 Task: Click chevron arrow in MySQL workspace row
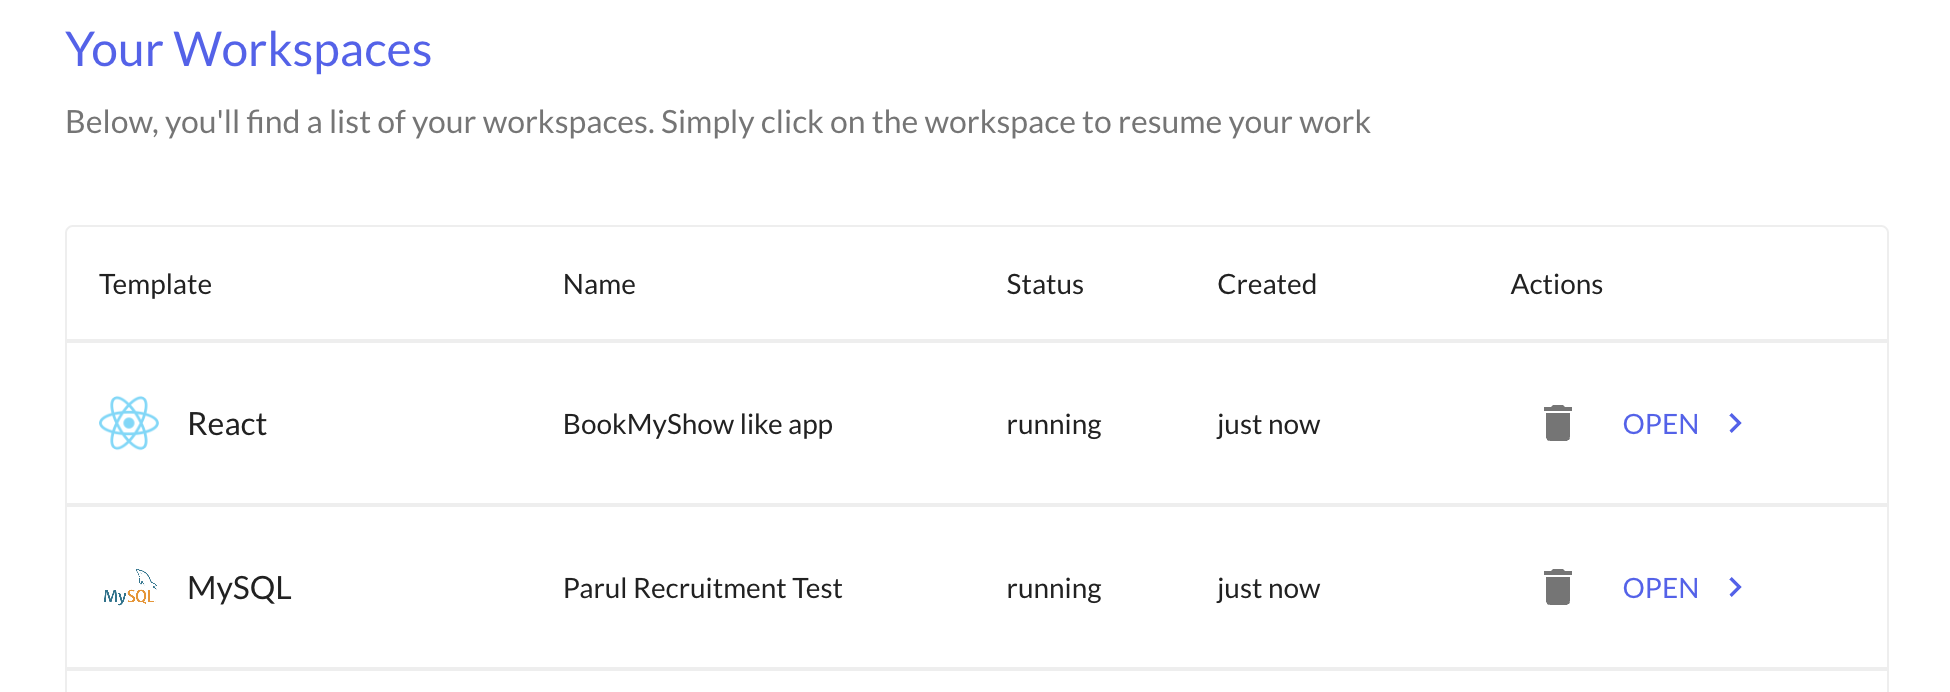[x=1735, y=587]
